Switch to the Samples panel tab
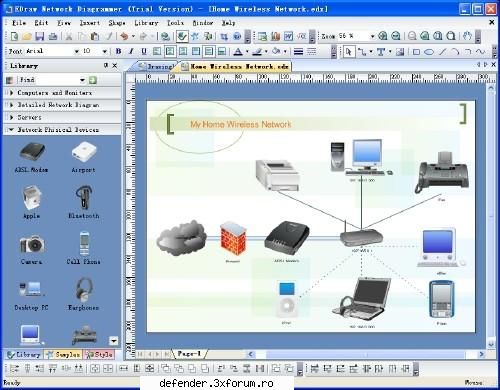The height and width of the screenshot is (390, 500). [x=63, y=354]
